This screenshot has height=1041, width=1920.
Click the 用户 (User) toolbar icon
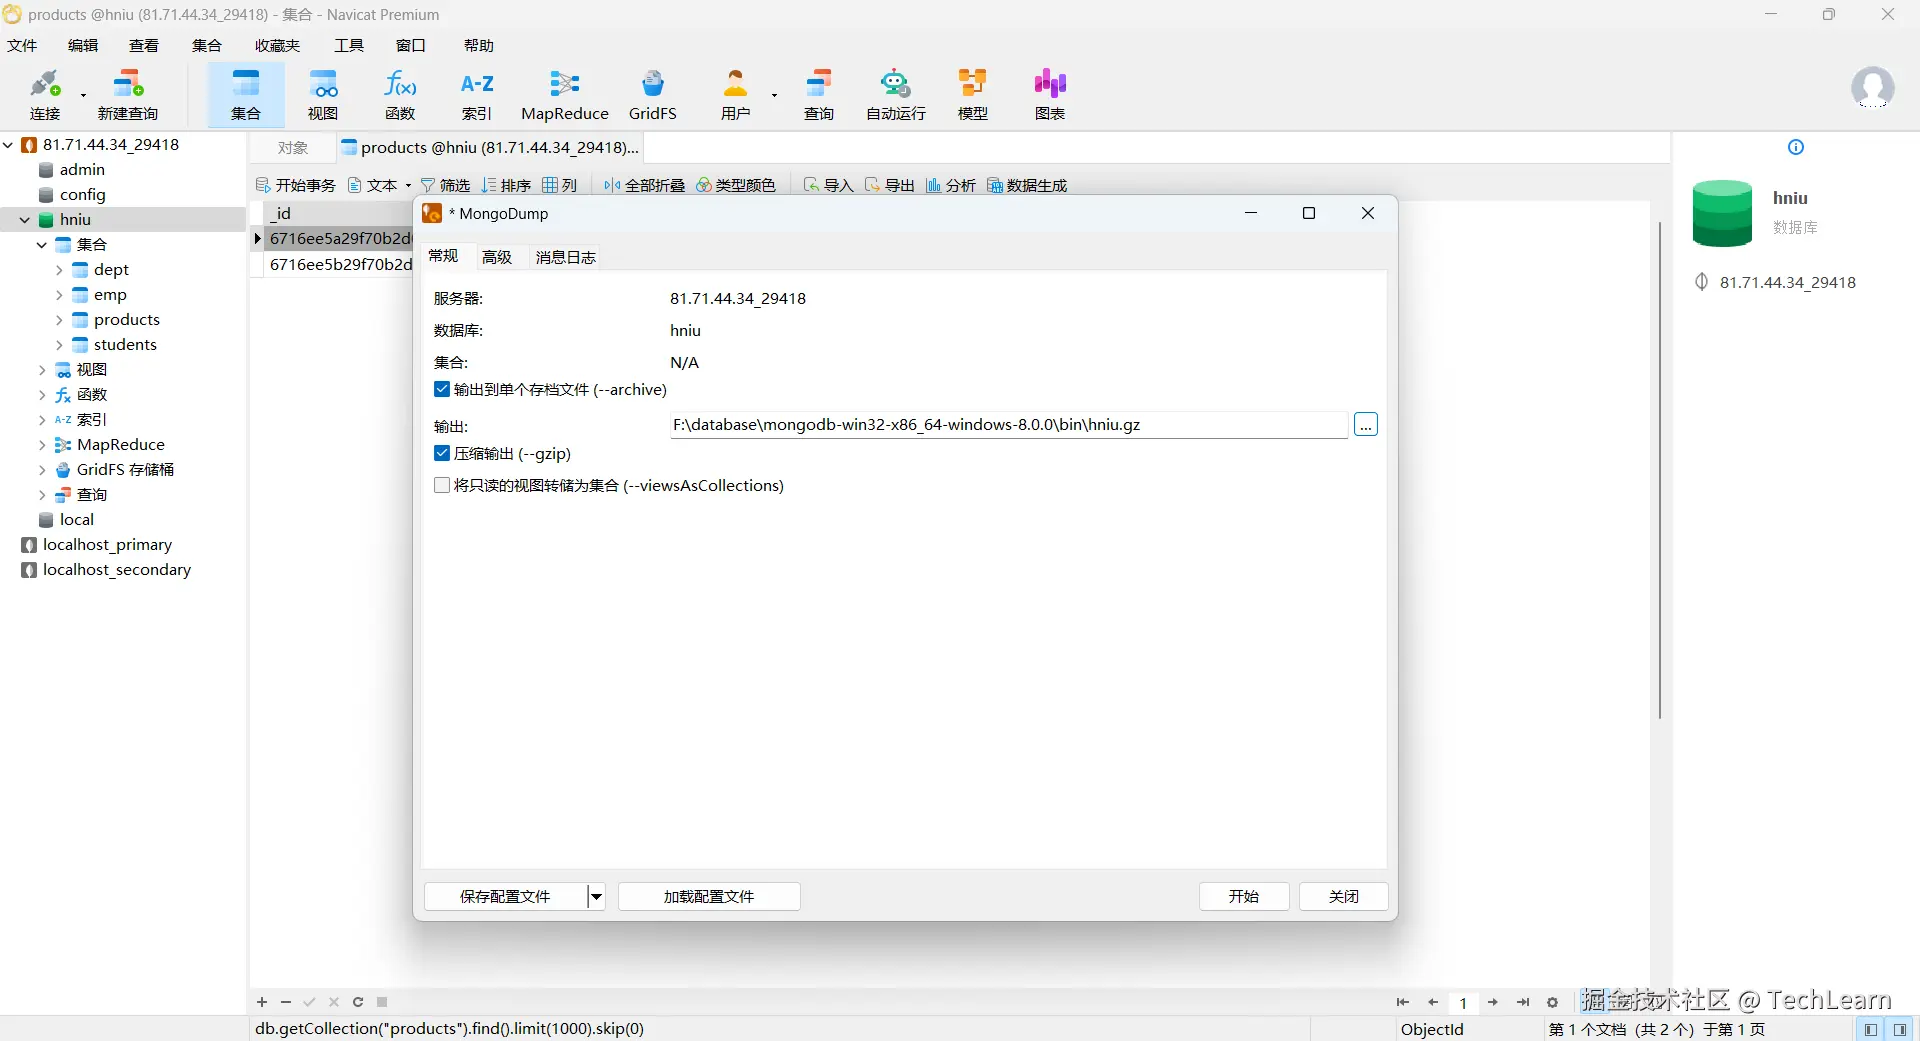click(736, 95)
